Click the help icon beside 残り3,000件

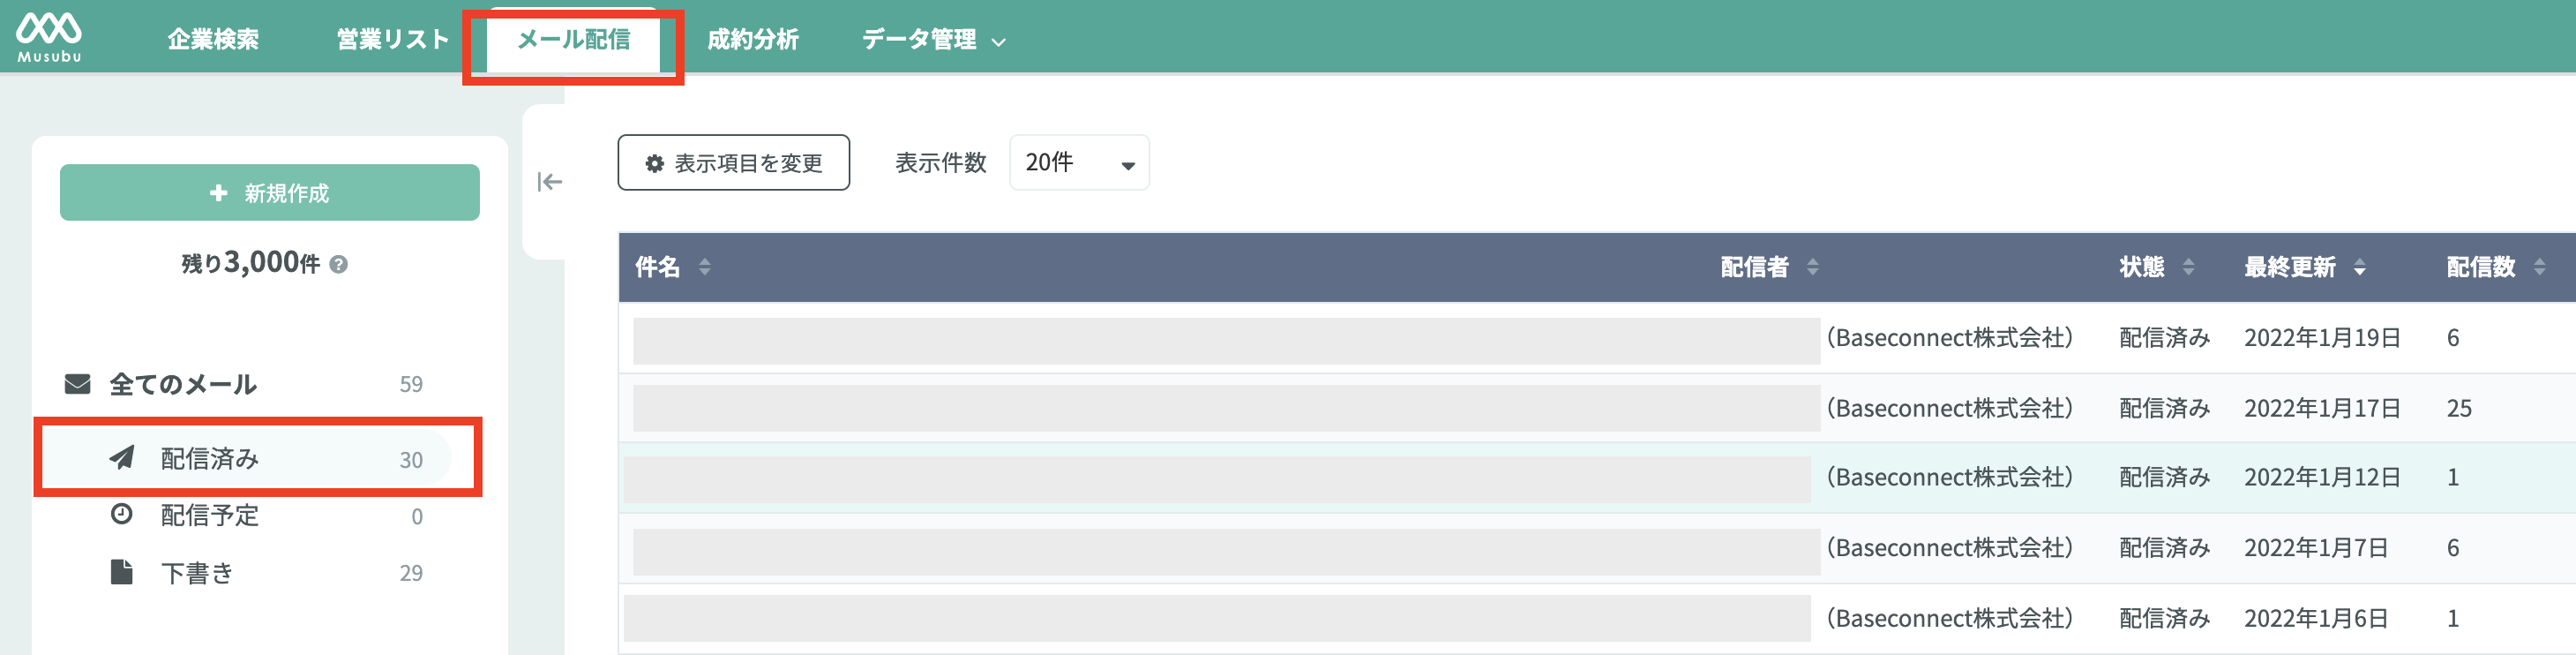click(339, 264)
